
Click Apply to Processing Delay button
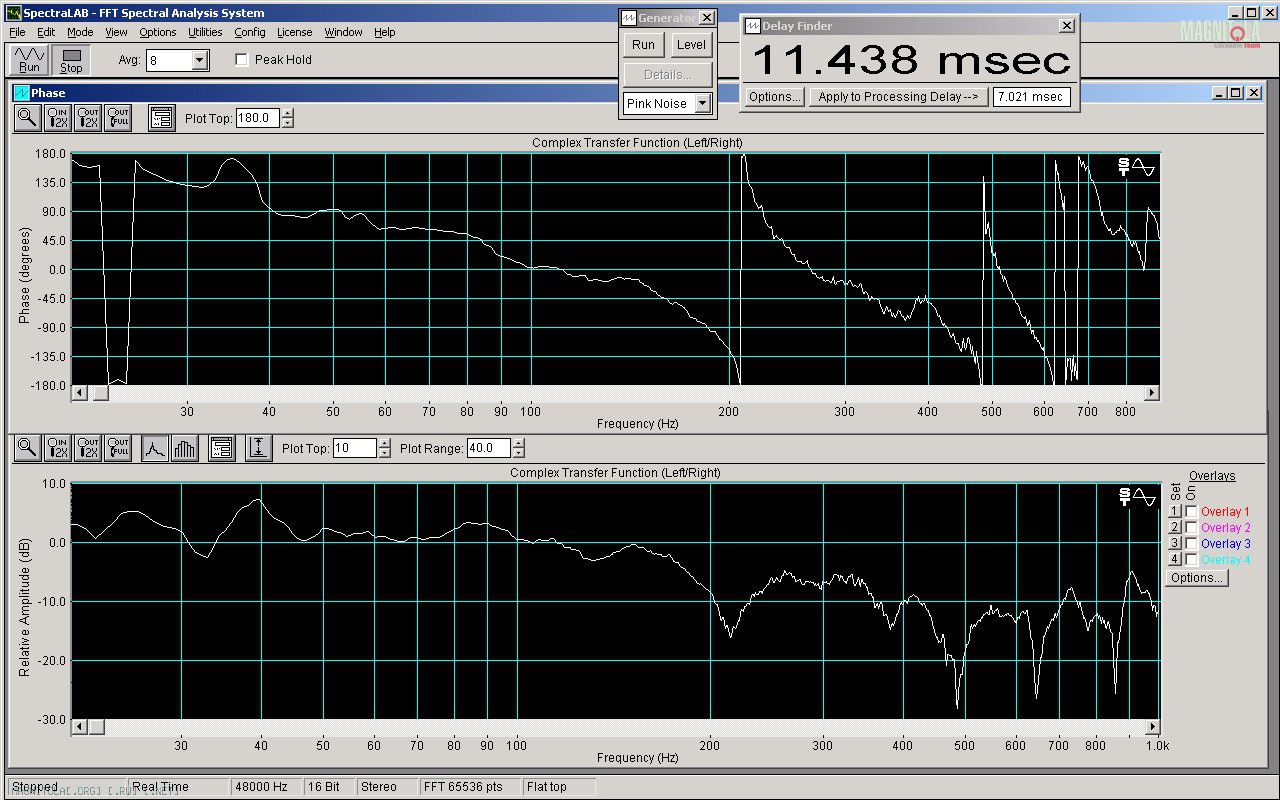[897, 97]
